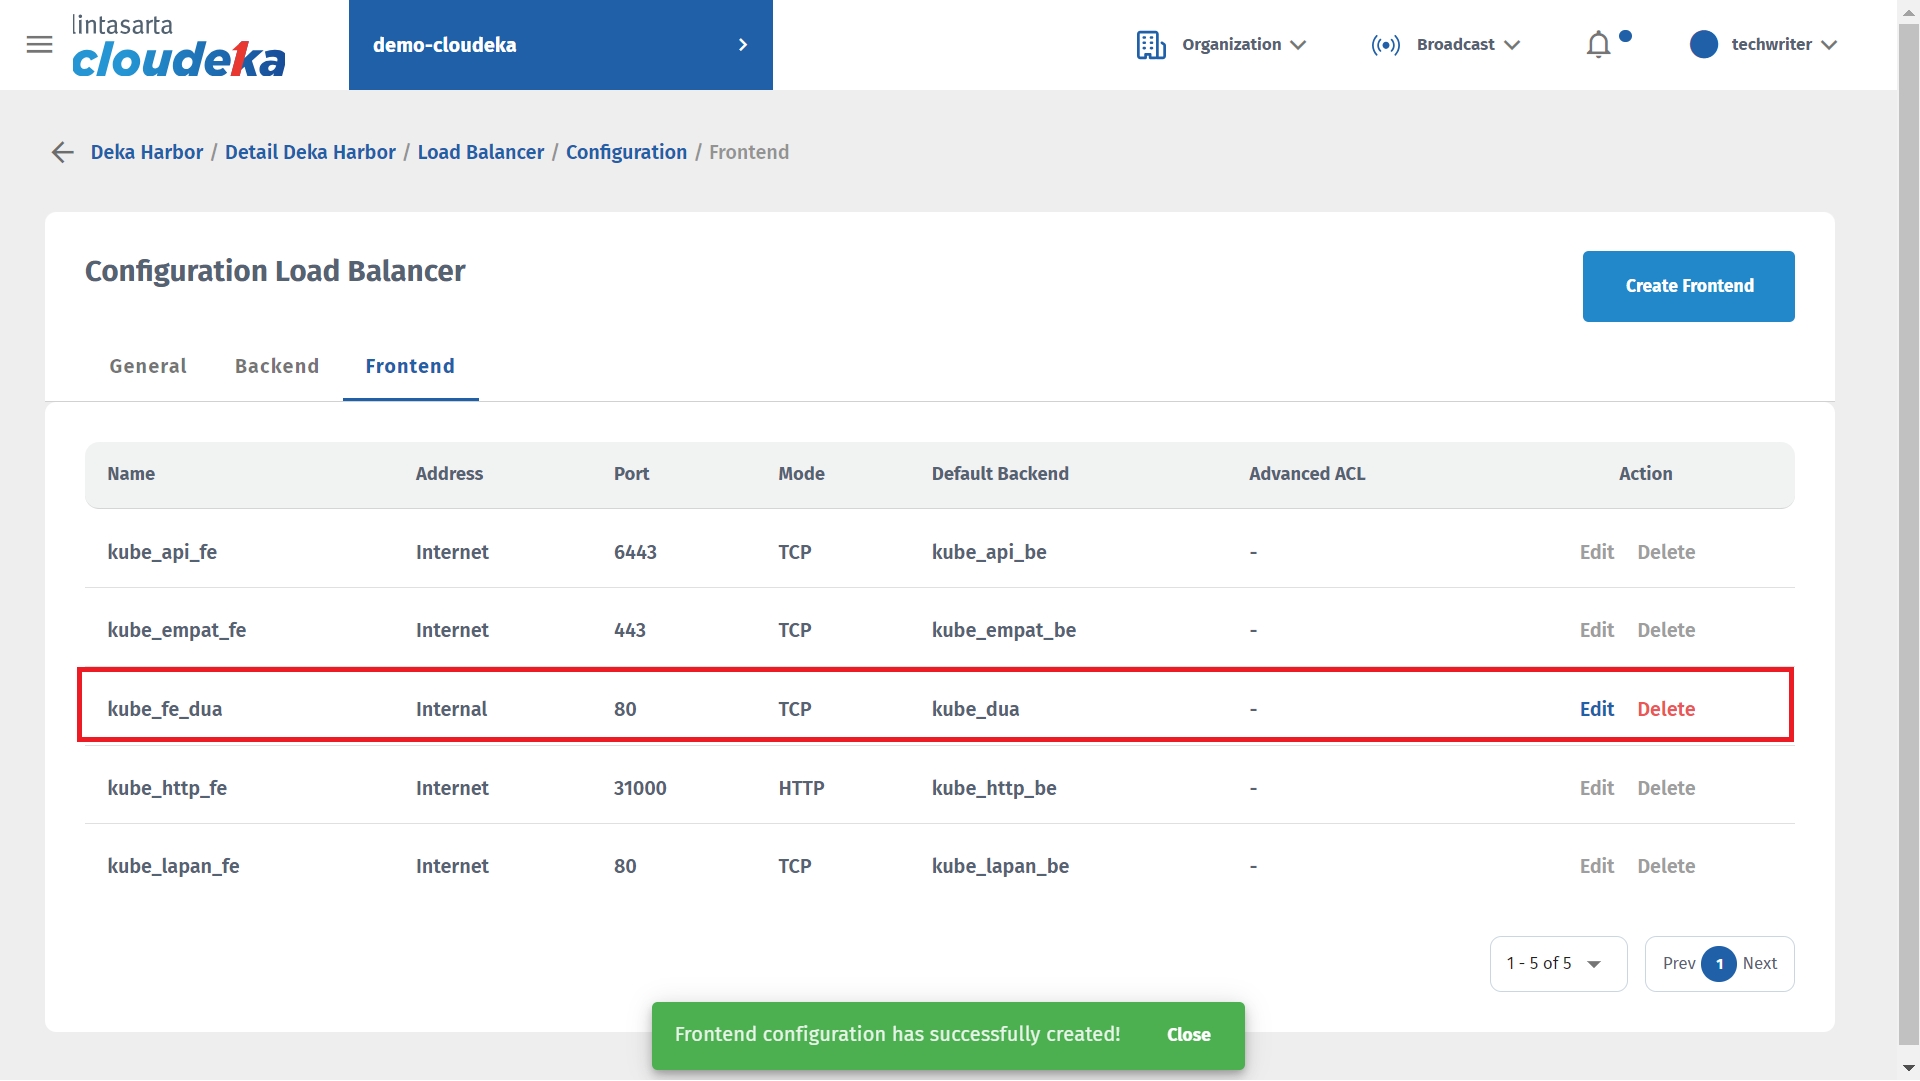
Task: Click the techwriter user avatar
Action: click(x=1703, y=45)
